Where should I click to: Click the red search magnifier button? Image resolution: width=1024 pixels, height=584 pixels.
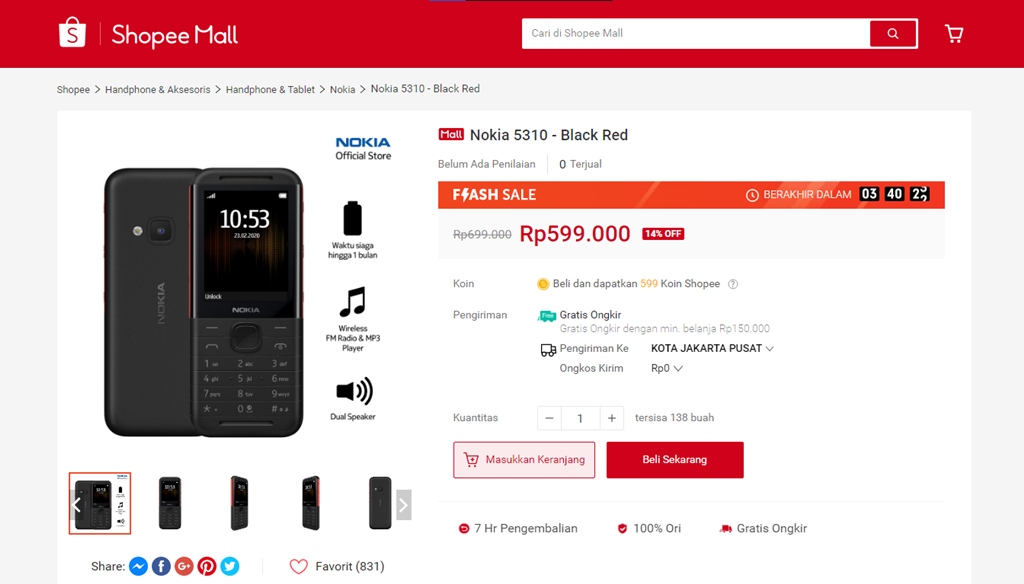(893, 34)
